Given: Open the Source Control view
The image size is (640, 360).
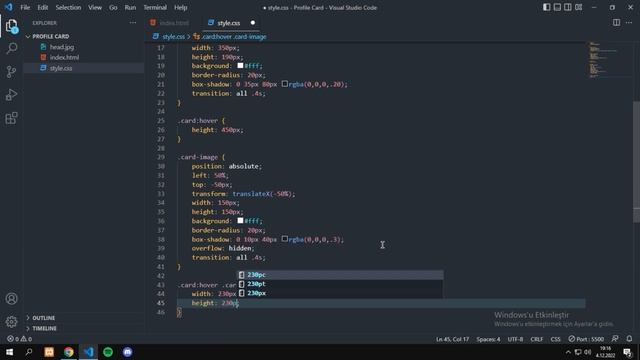Looking at the screenshot, I should (11, 72).
